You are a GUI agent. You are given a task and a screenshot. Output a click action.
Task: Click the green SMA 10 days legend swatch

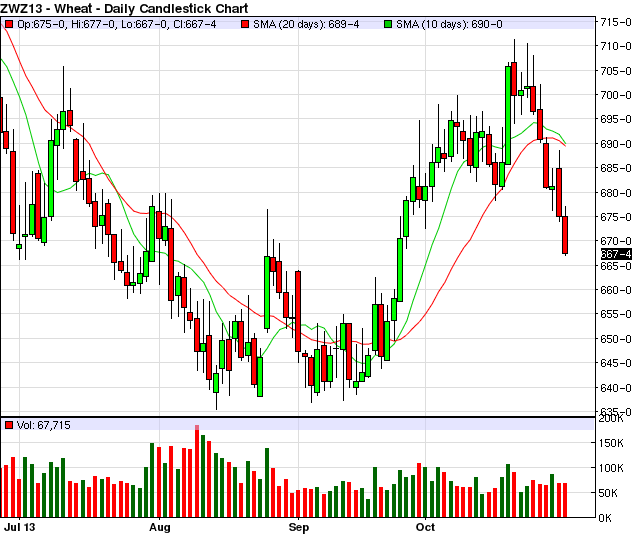(388, 24)
